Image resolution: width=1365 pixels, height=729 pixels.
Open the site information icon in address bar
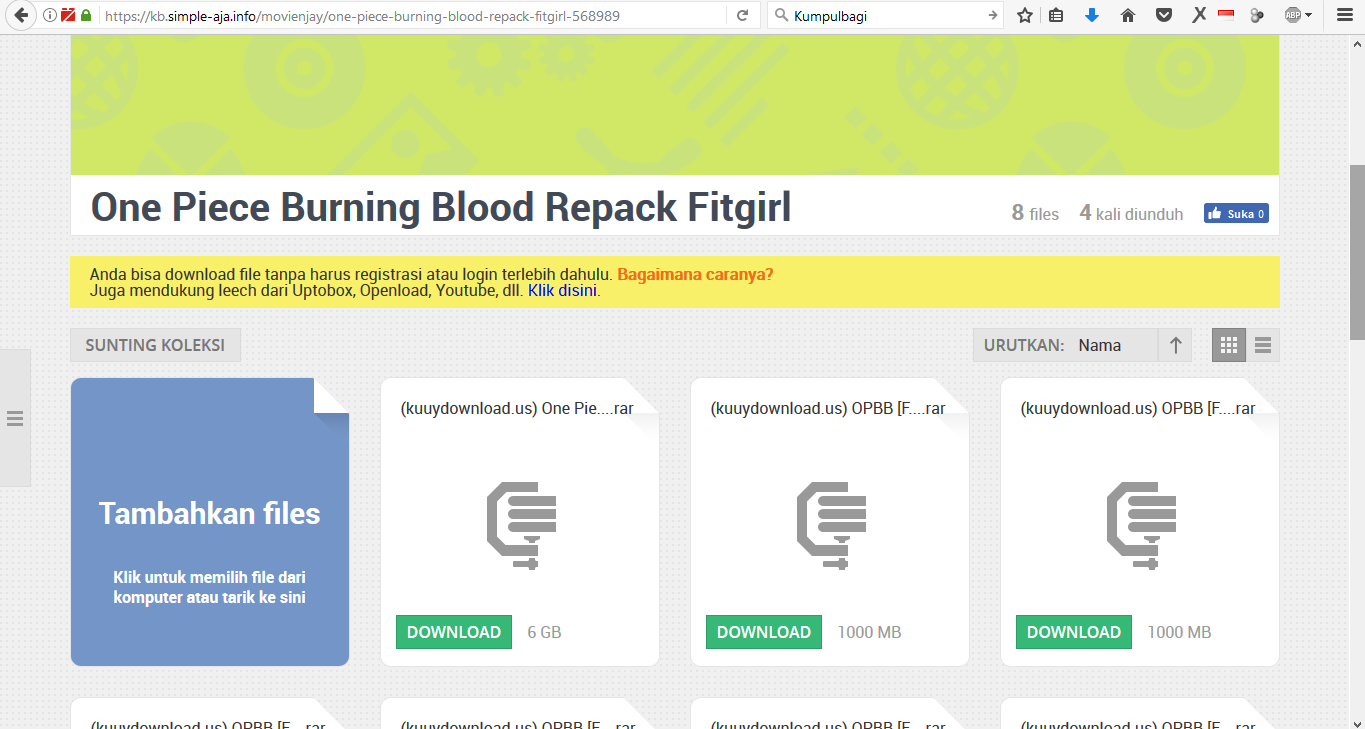(x=50, y=16)
